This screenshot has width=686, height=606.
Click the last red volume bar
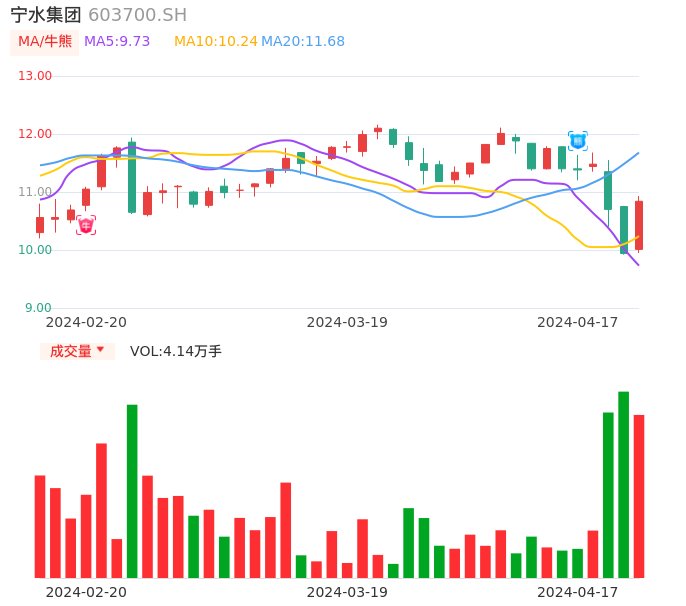click(x=639, y=496)
